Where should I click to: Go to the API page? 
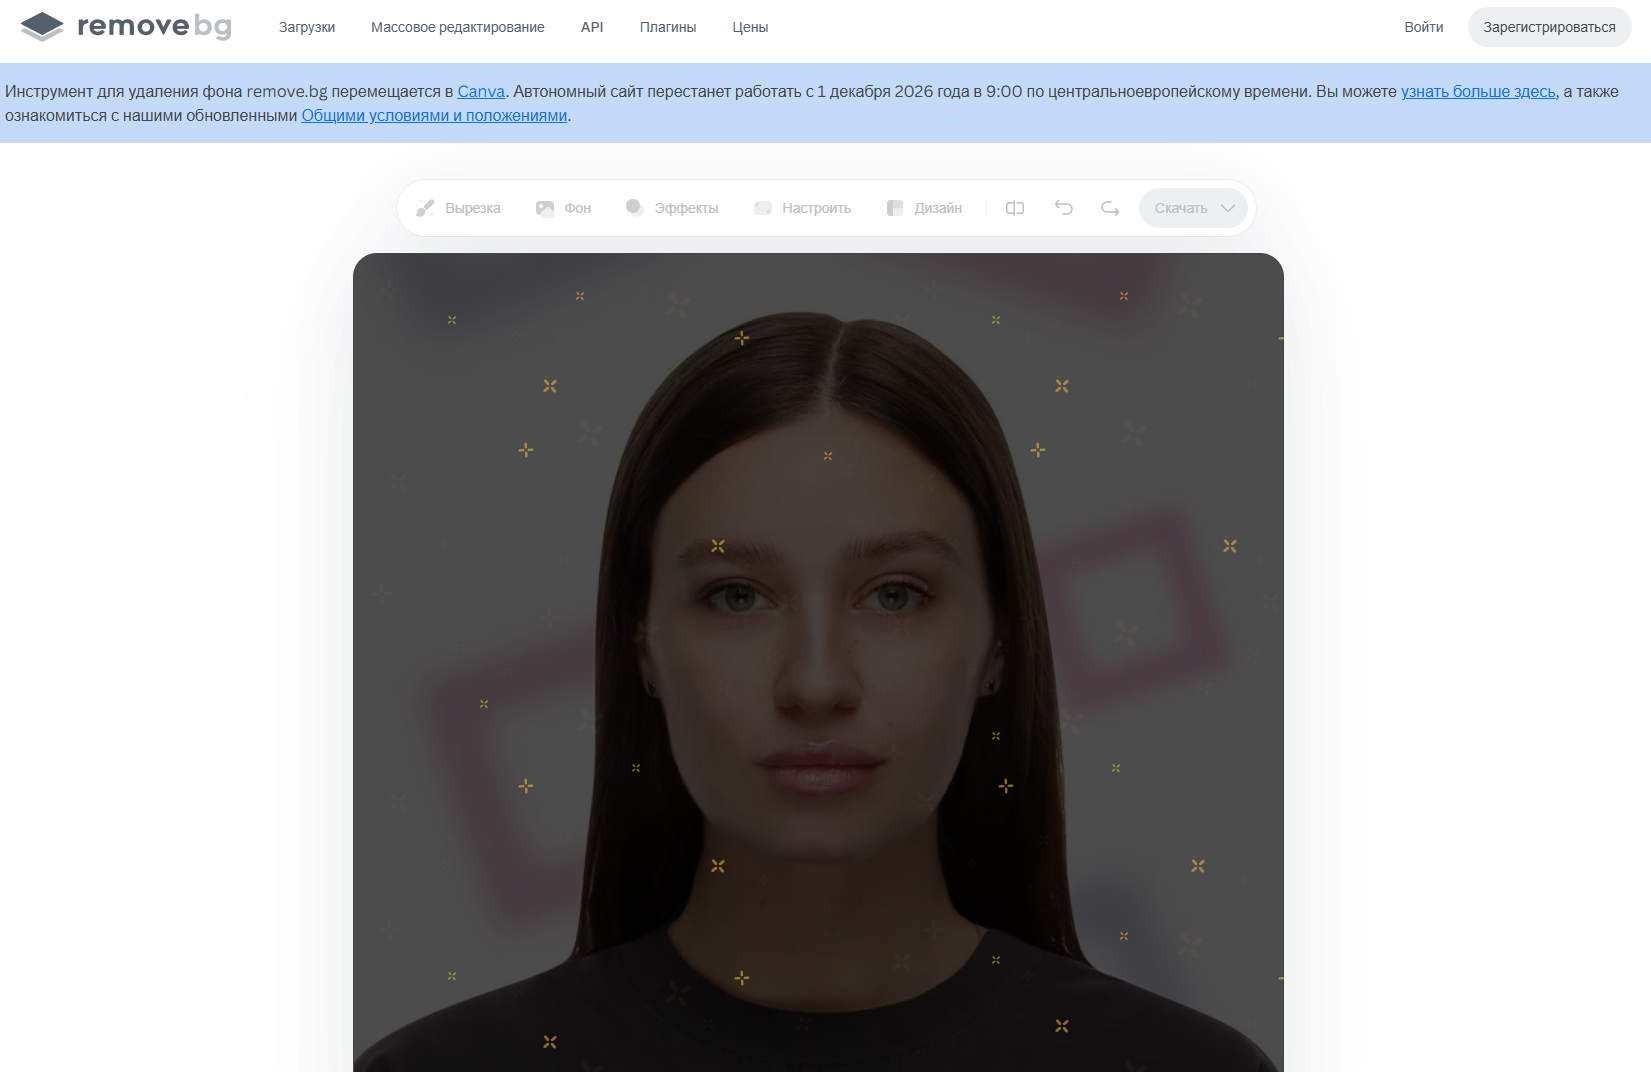[592, 27]
